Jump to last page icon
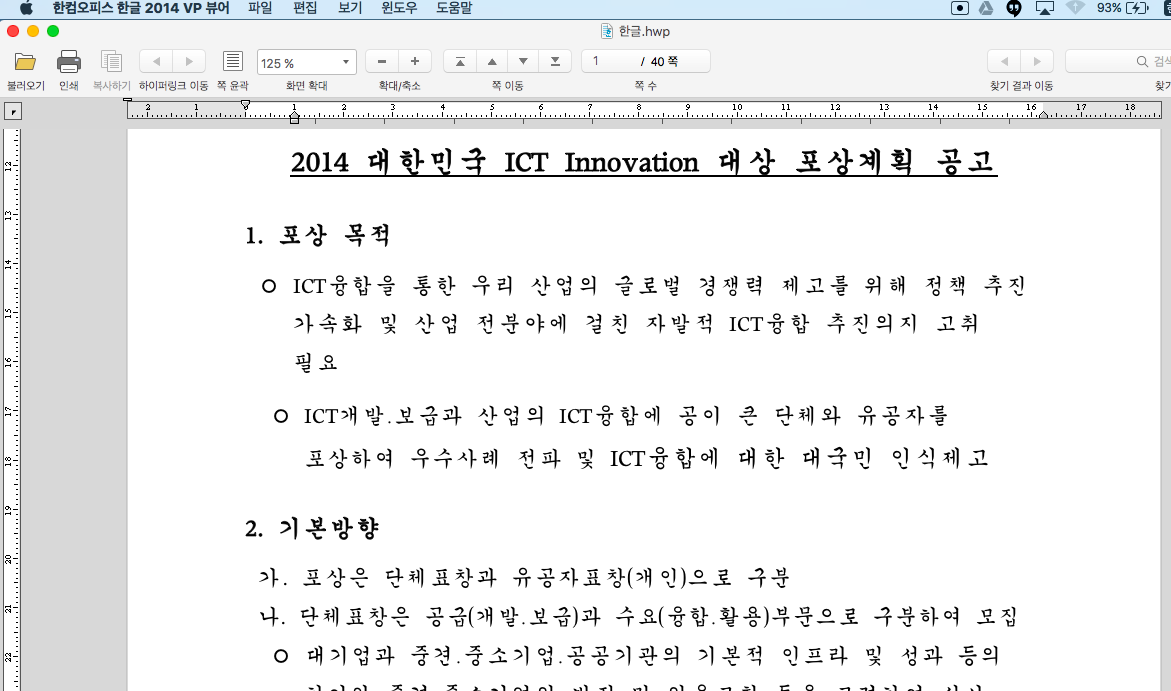This screenshot has height=691, width=1171. tap(555, 61)
